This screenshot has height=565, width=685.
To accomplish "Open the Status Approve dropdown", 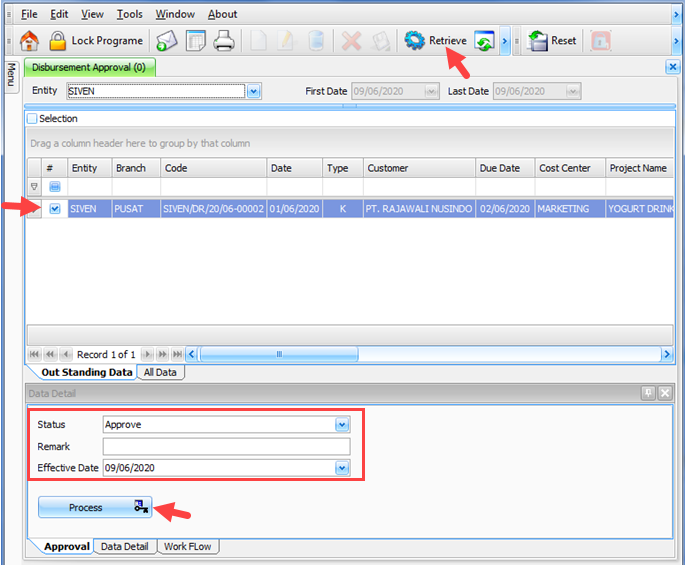I will click(x=342, y=425).
